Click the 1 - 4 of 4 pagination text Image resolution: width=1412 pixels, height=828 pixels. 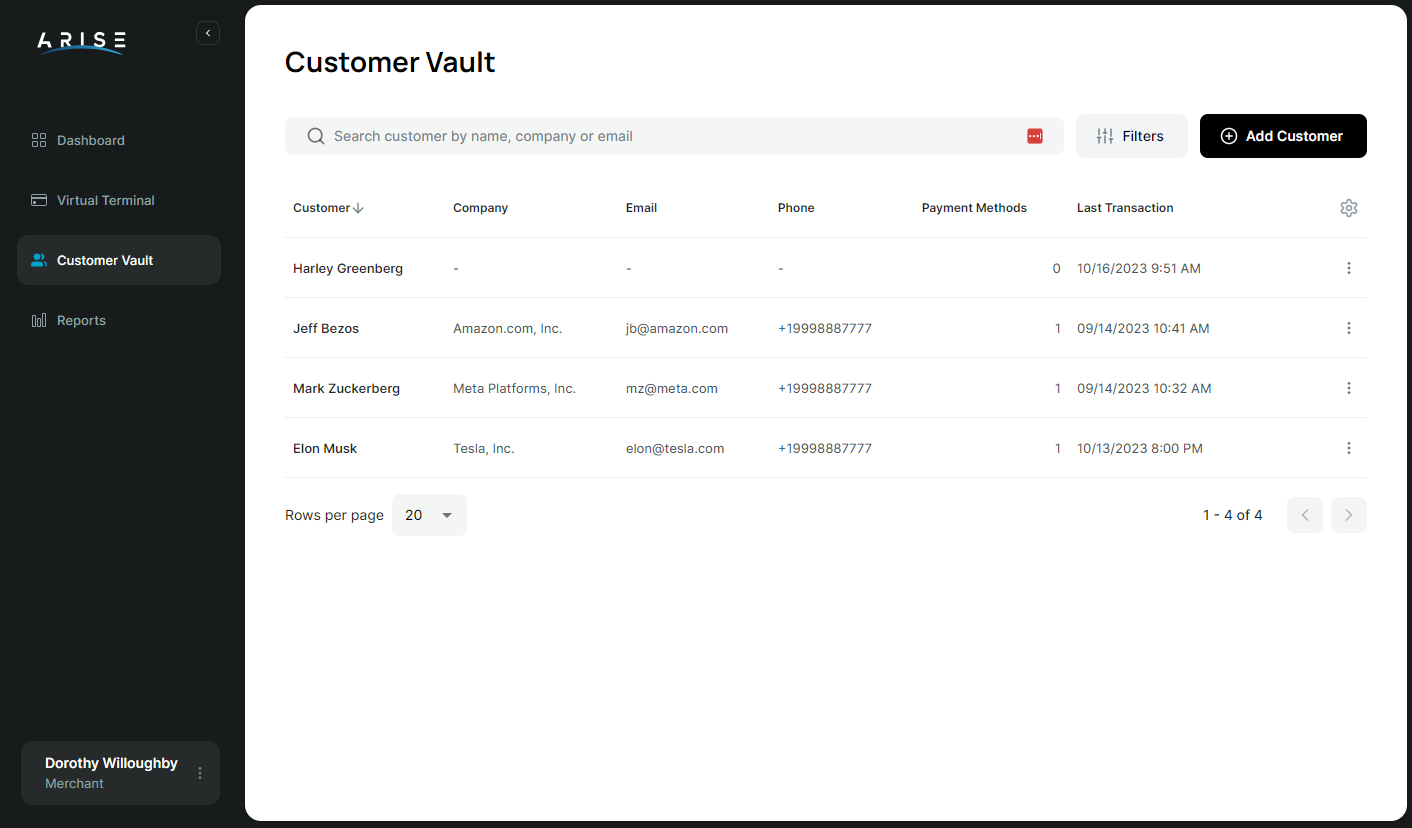(x=1233, y=515)
